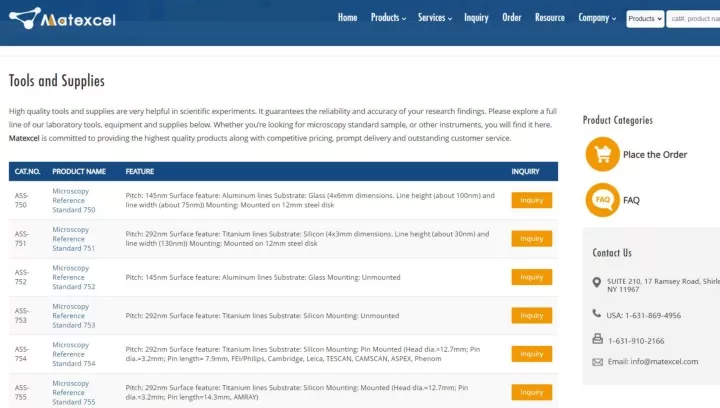
Task: Click Inquiry button for ASS-752
Action: 532,277
